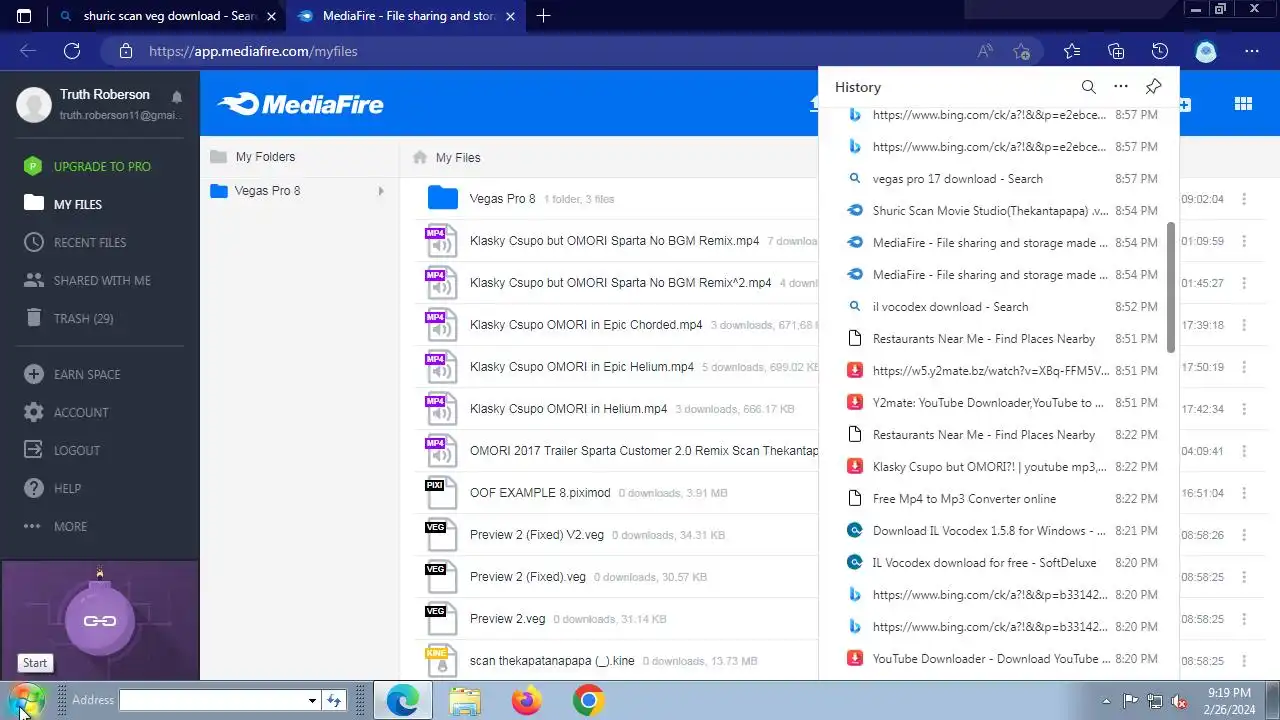Open the notifications bell next to Truth Roberson

click(177, 97)
